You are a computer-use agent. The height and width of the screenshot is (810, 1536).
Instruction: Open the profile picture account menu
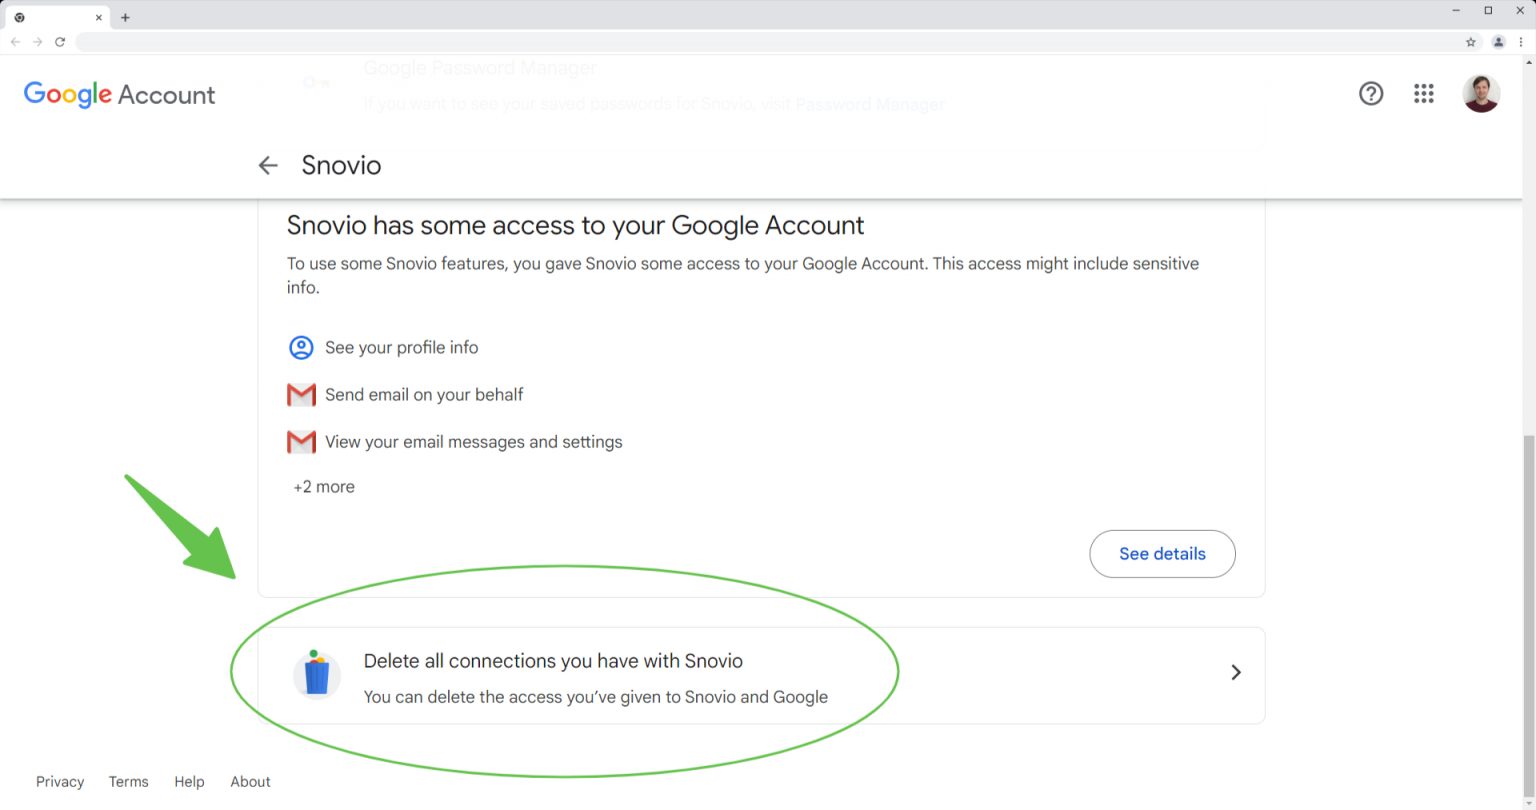click(x=1481, y=94)
